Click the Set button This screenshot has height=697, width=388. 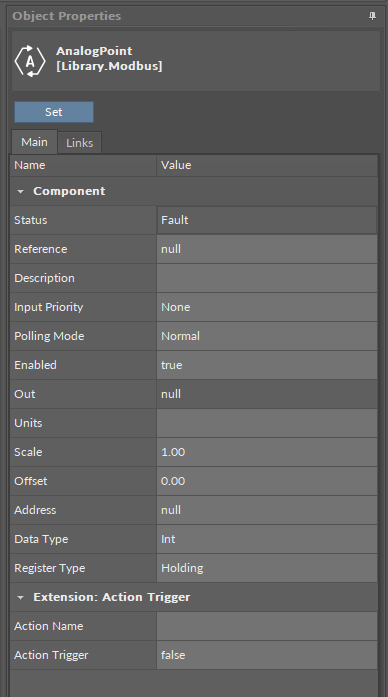point(54,112)
